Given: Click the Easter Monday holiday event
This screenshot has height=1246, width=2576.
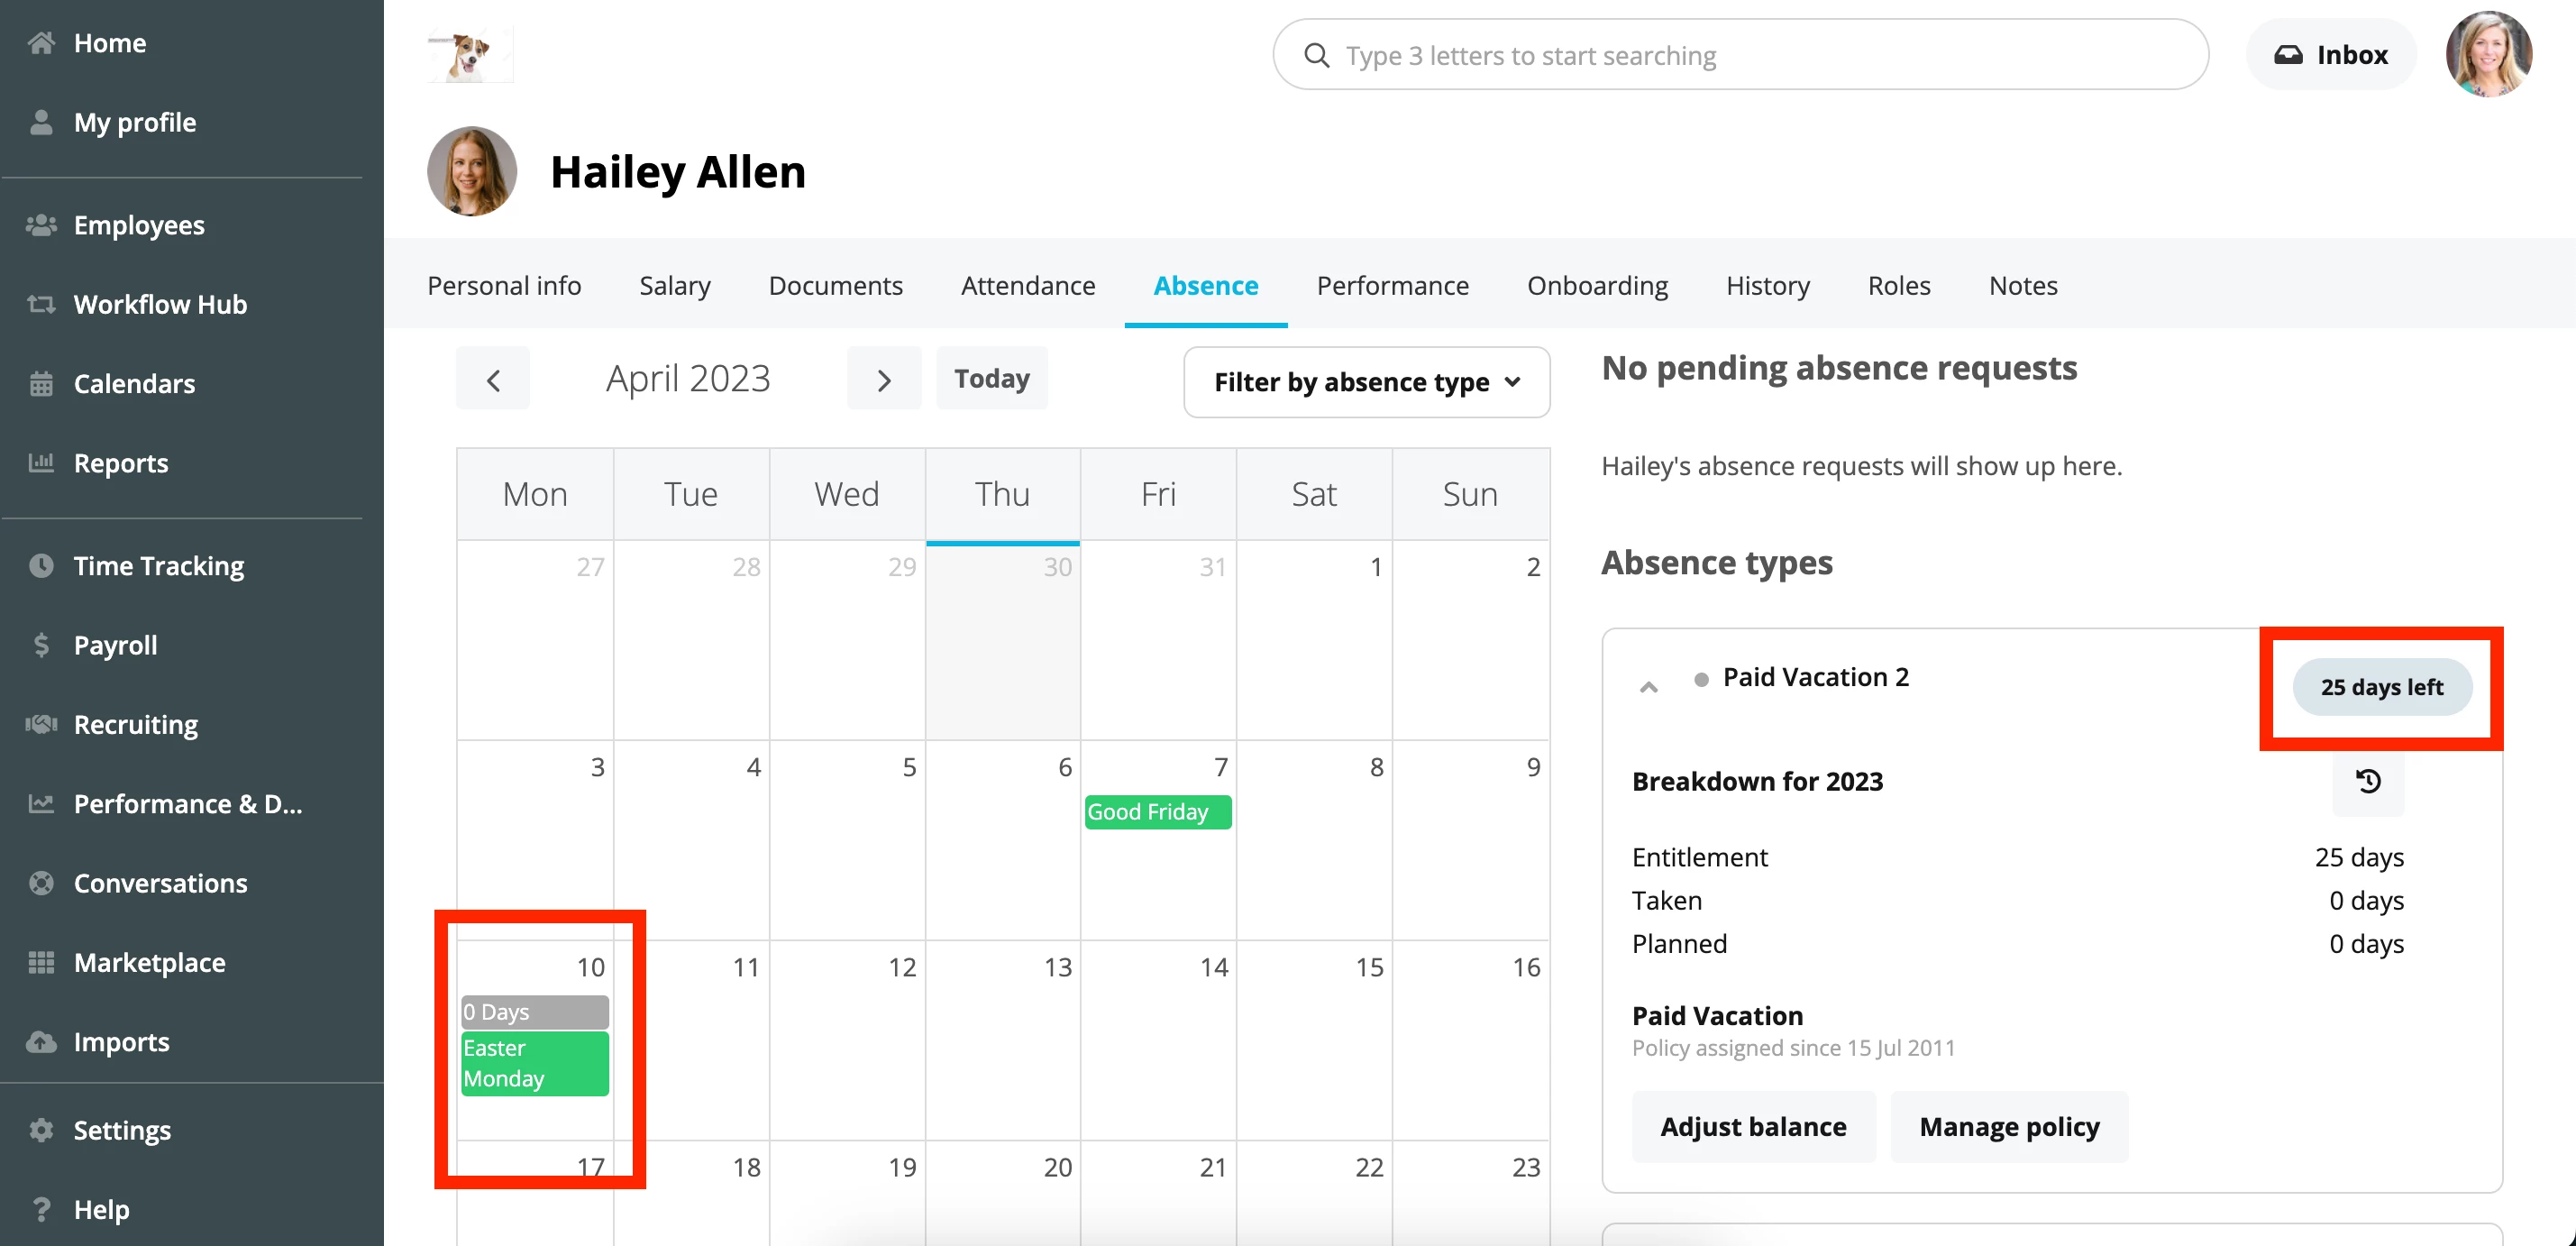Looking at the screenshot, I should 535,1063.
